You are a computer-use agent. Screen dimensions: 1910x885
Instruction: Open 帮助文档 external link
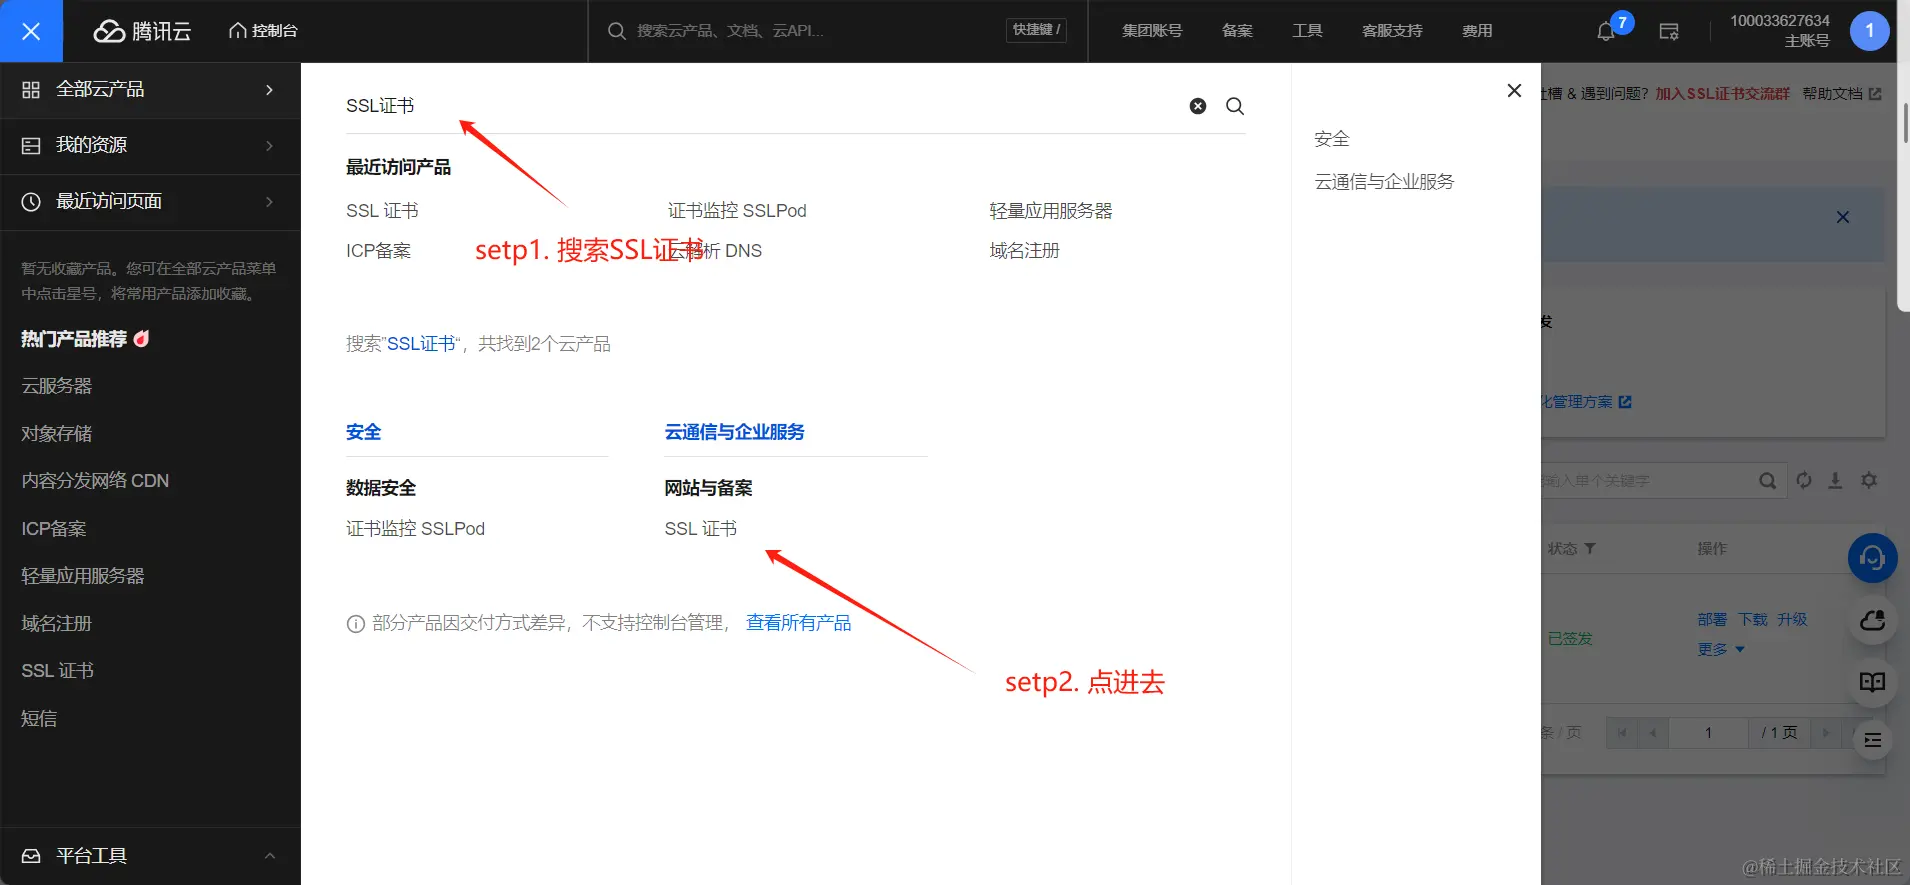tap(1842, 94)
